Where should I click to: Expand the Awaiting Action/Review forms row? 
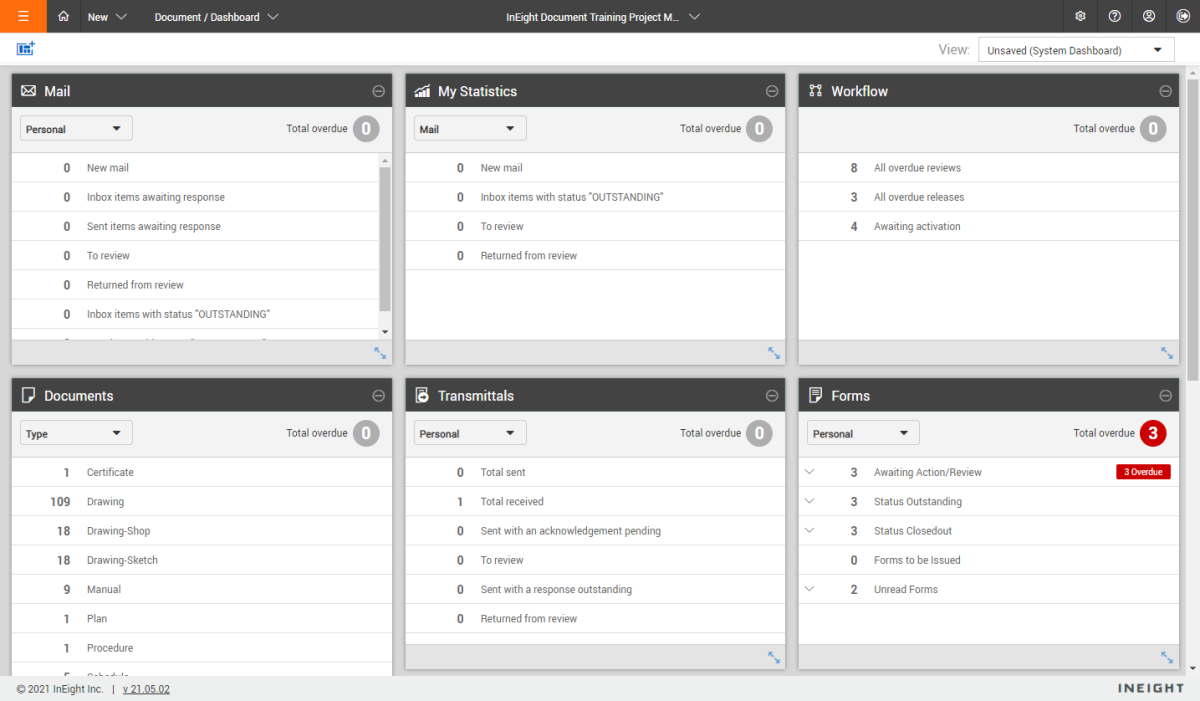coord(810,472)
